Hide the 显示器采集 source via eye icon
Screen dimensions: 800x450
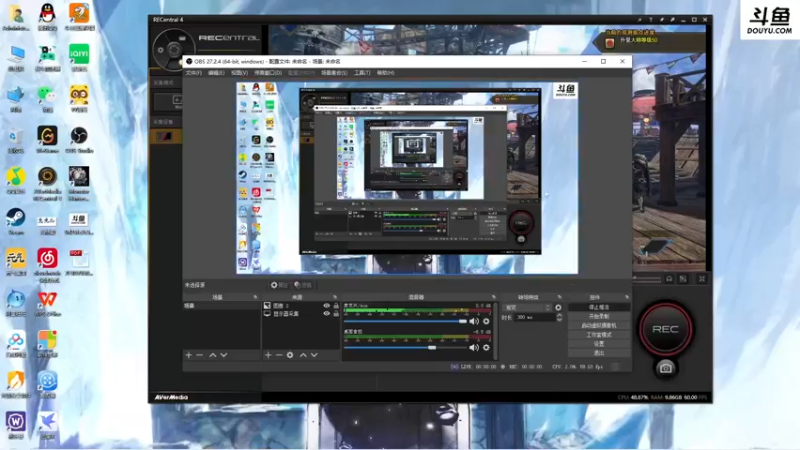[327, 314]
